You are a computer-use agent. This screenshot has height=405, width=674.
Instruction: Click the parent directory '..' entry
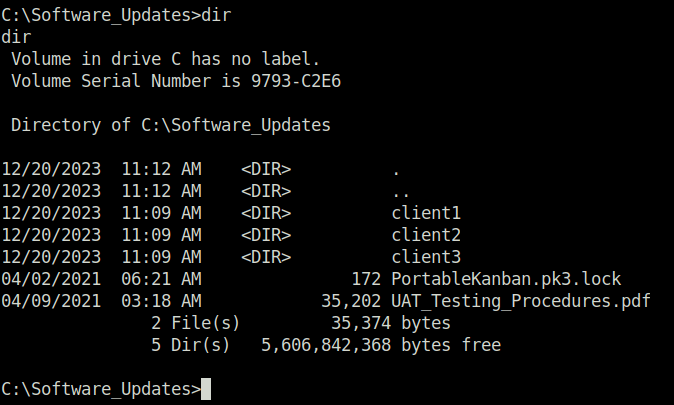point(401,193)
